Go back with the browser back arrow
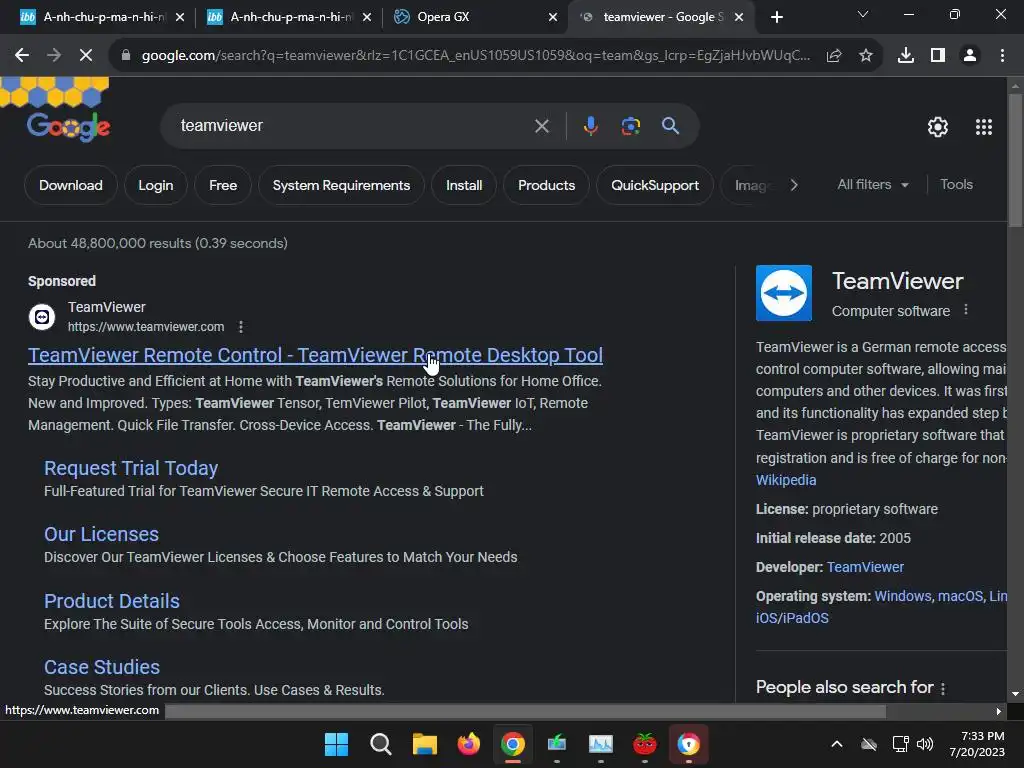1024x768 pixels. click(22, 56)
